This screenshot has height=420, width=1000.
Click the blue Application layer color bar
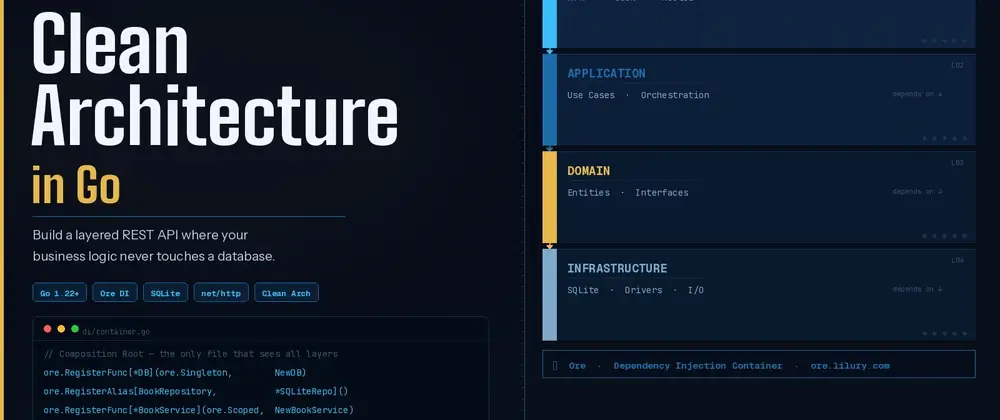pyautogui.click(x=550, y=99)
